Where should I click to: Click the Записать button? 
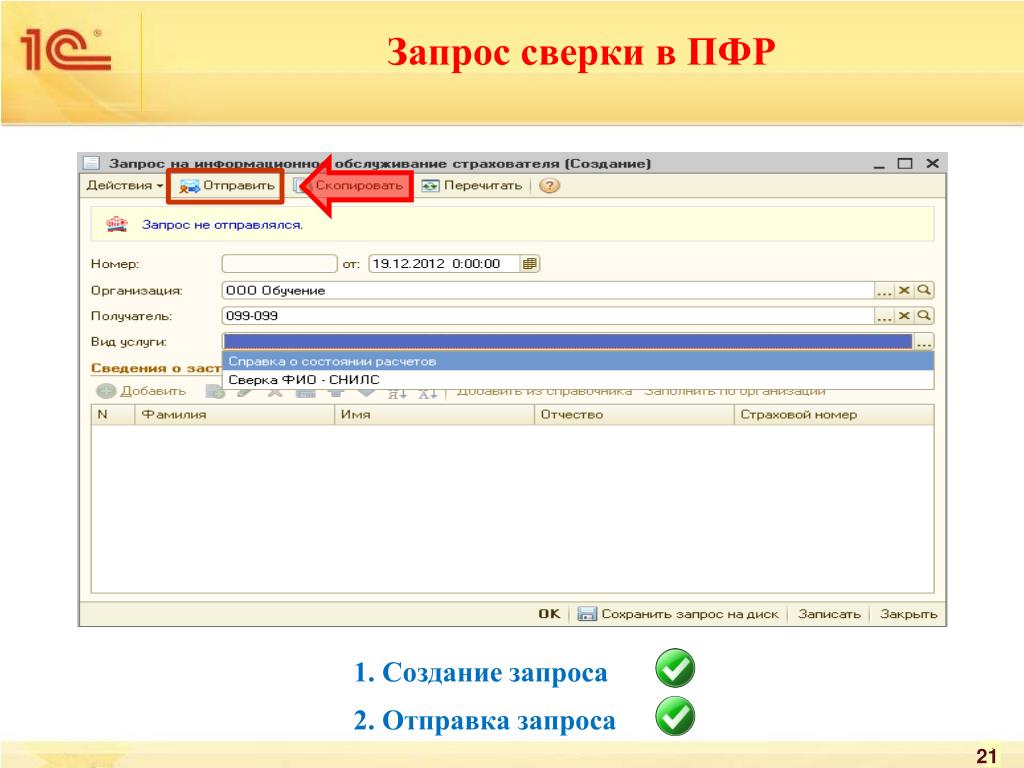coord(829,614)
